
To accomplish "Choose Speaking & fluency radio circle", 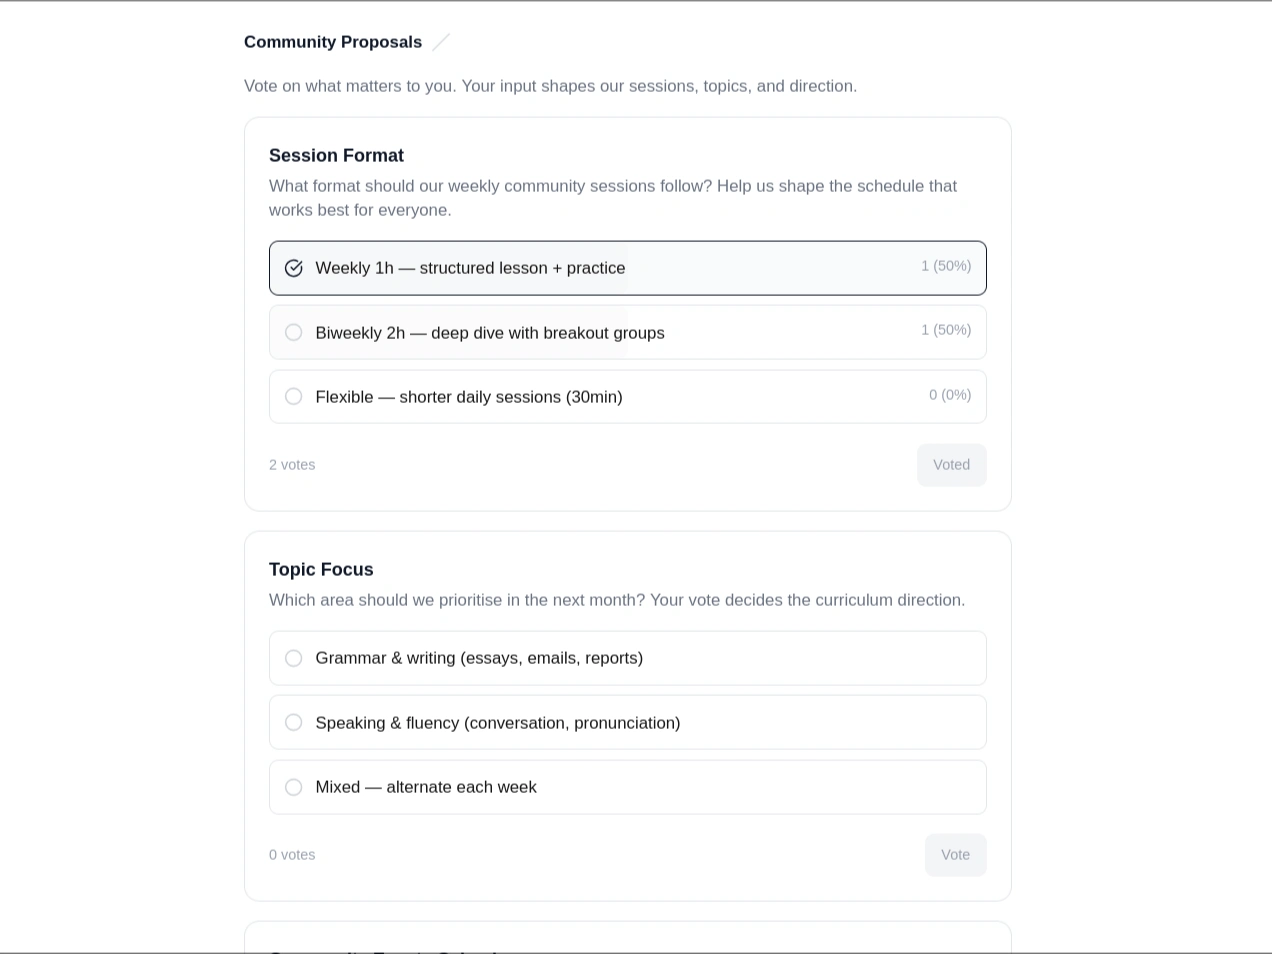I will pyautogui.click(x=294, y=722).
